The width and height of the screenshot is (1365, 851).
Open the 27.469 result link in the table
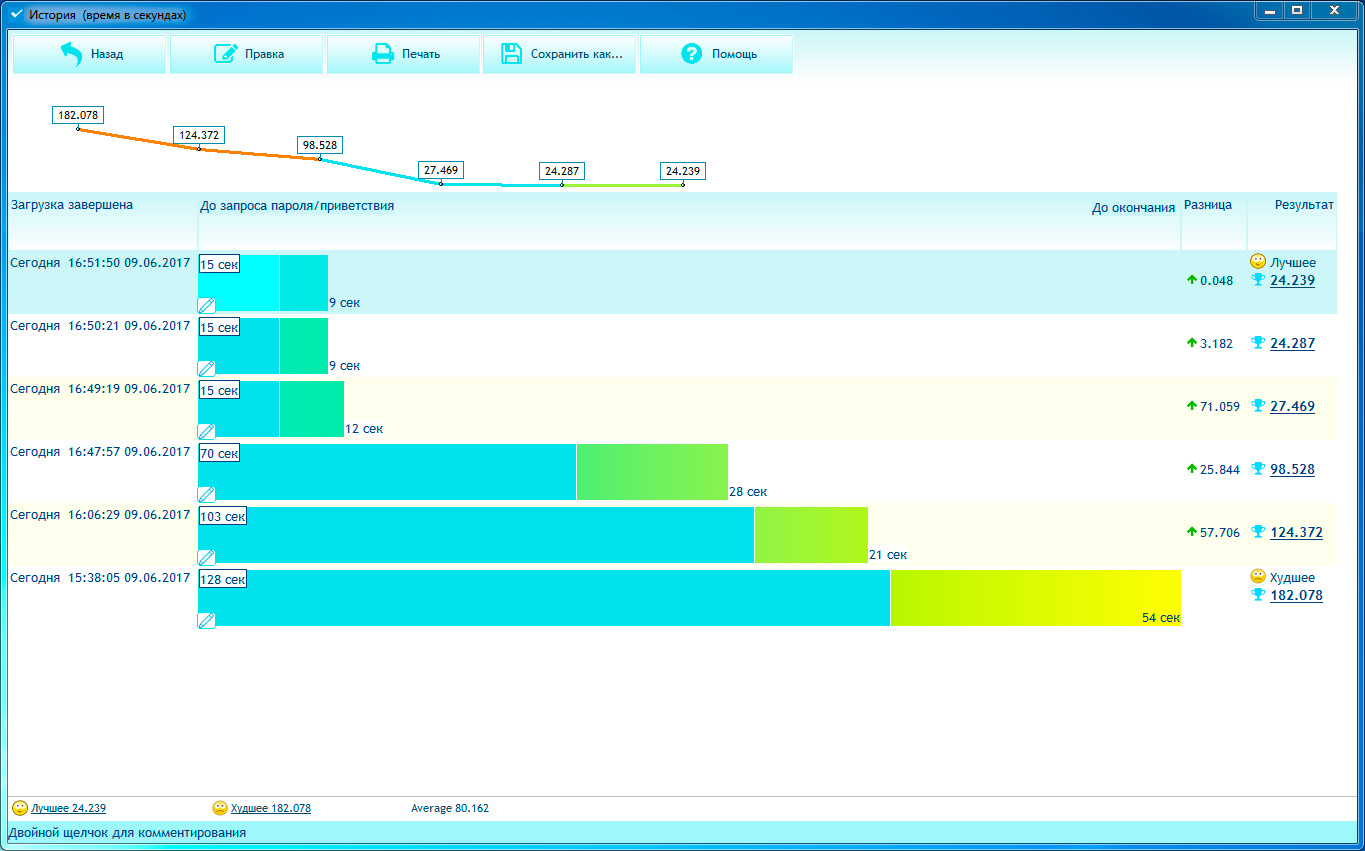click(1292, 407)
